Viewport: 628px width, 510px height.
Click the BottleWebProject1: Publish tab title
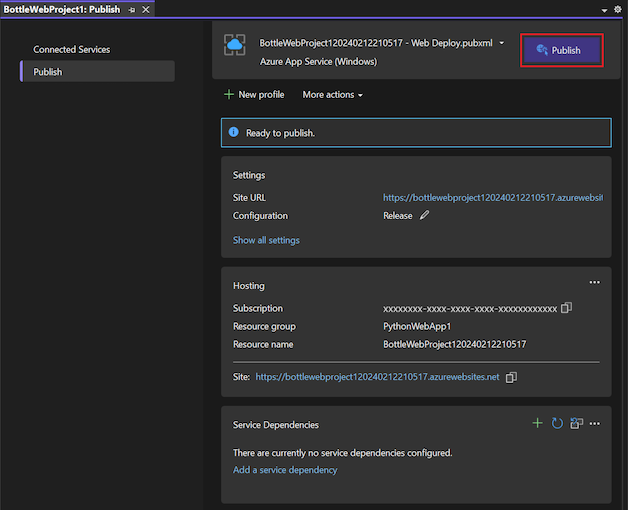coord(62,9)
